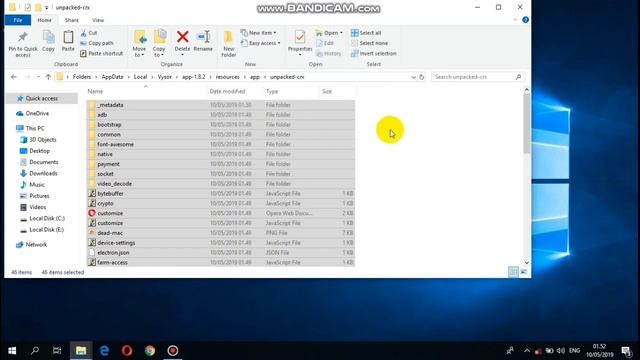Launch Google Chrome from taskbar
Screen dimensions: 640x360
150,351
